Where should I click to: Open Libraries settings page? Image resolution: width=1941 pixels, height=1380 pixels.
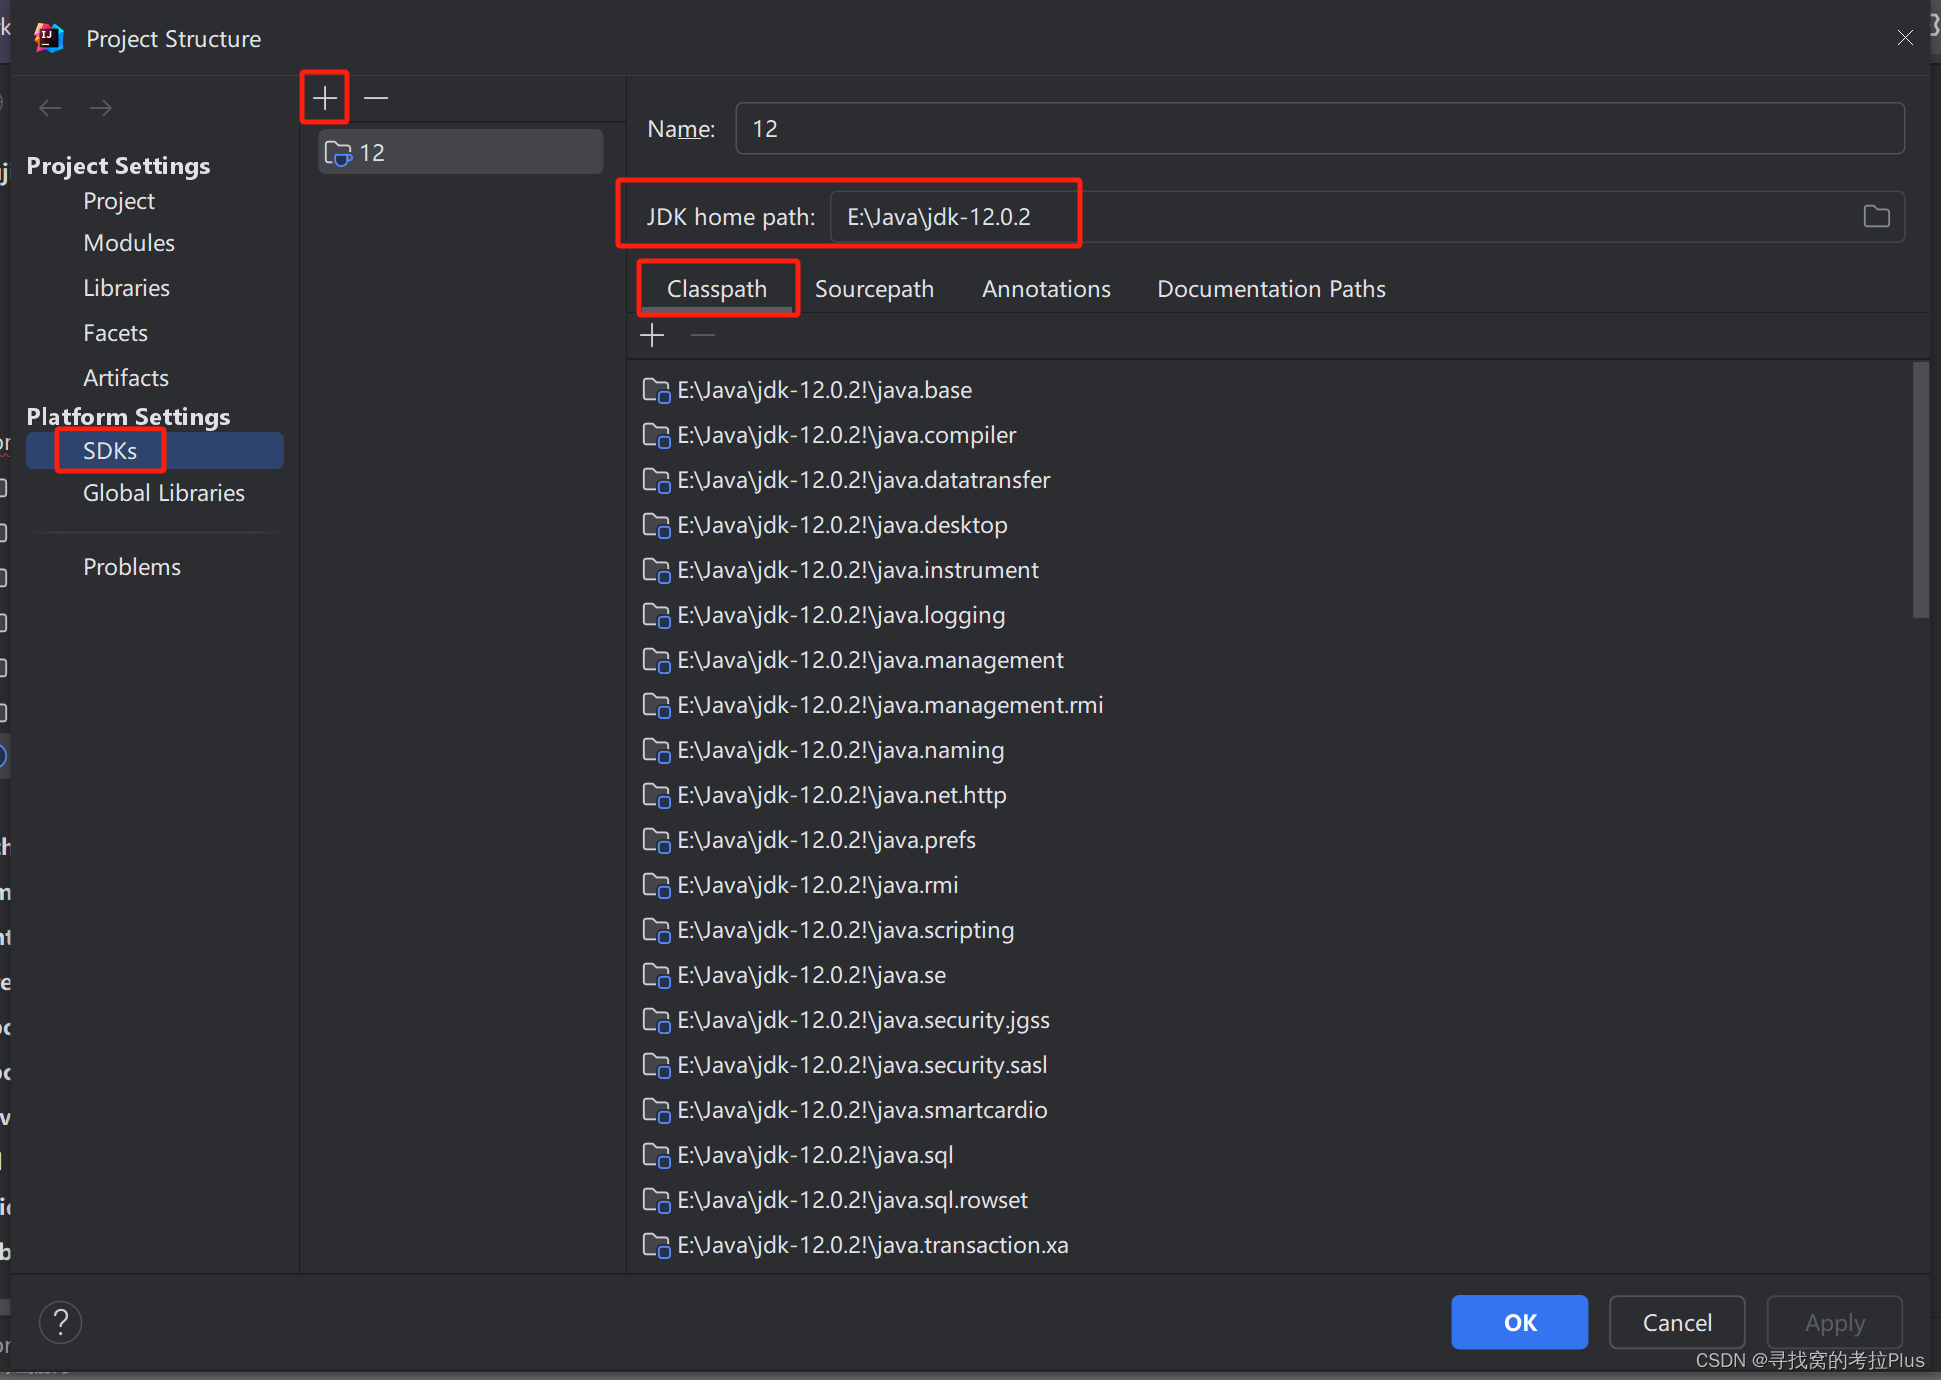point(126,288)
